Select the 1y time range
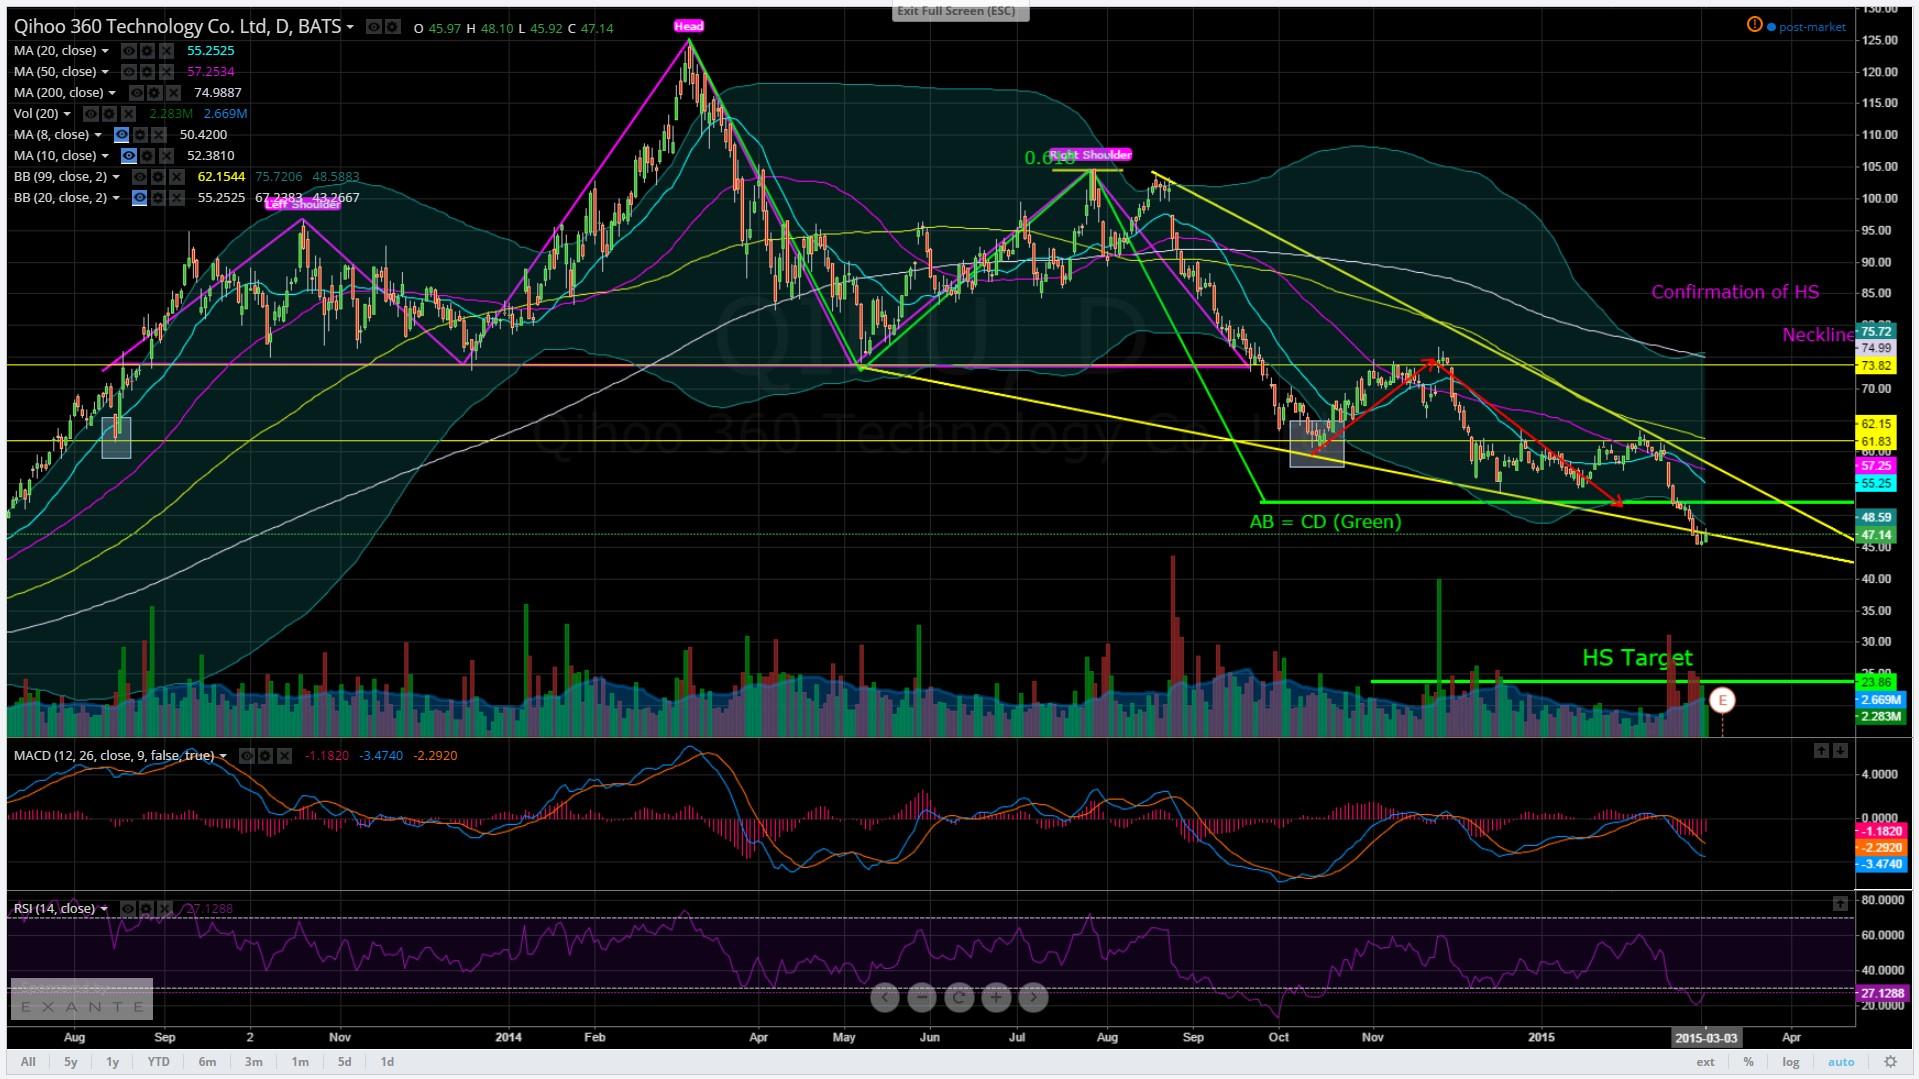 (x=112, y=1062)
